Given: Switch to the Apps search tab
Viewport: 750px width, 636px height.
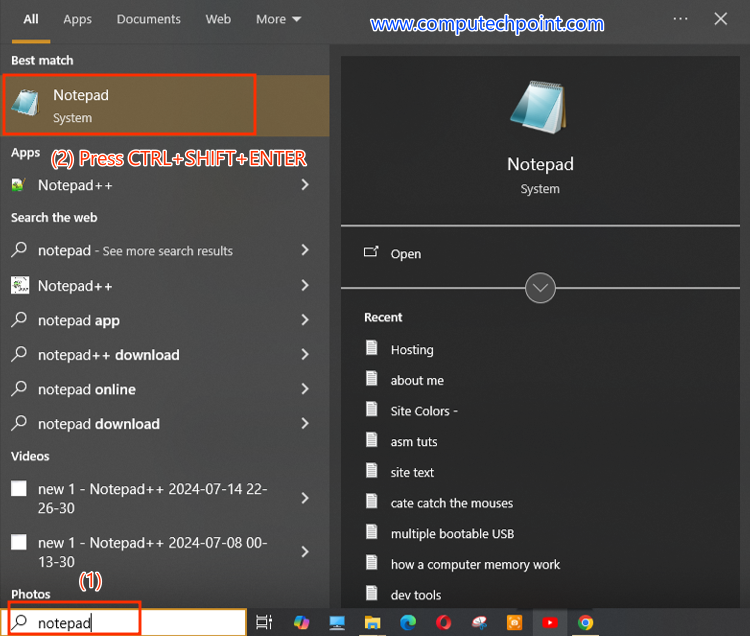Looking at the screenshot, I should click(77, 19).
